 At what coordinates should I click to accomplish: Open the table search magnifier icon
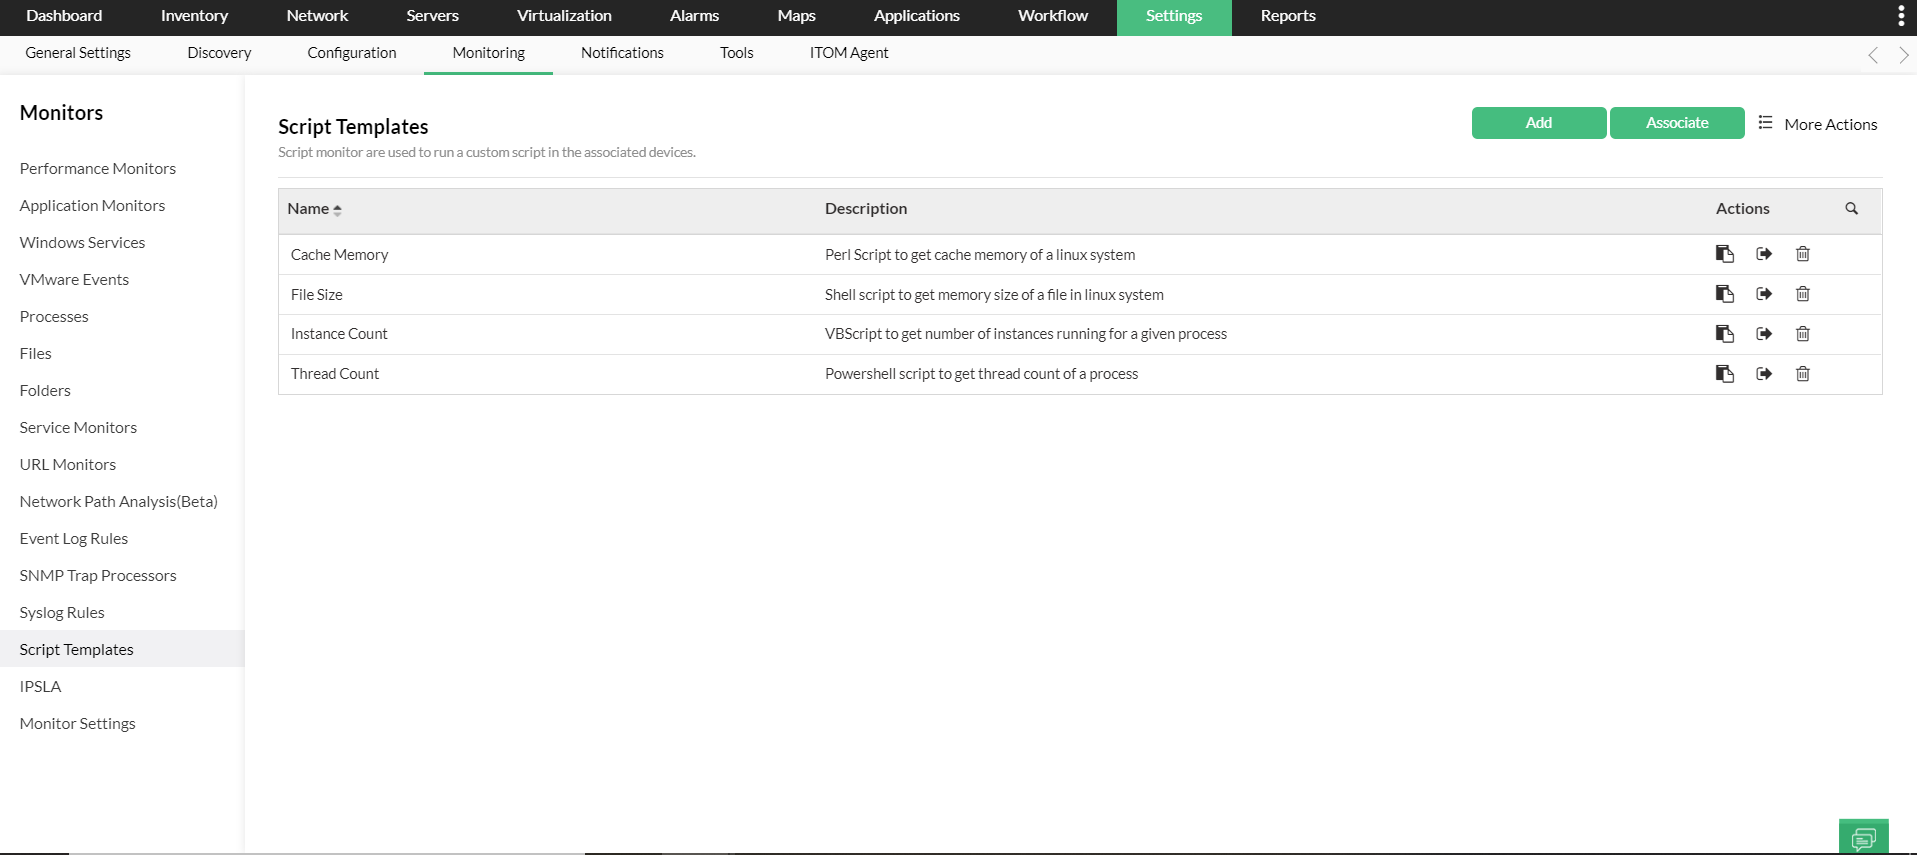pyautogui.click(x=1851, y=209)
